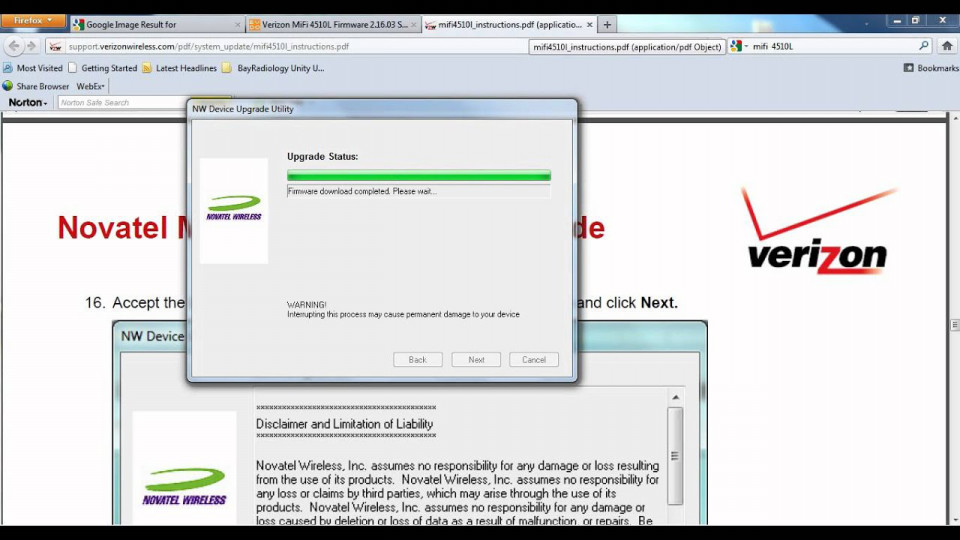Open Latest Headlines feed bookmark

pos(179,68)
